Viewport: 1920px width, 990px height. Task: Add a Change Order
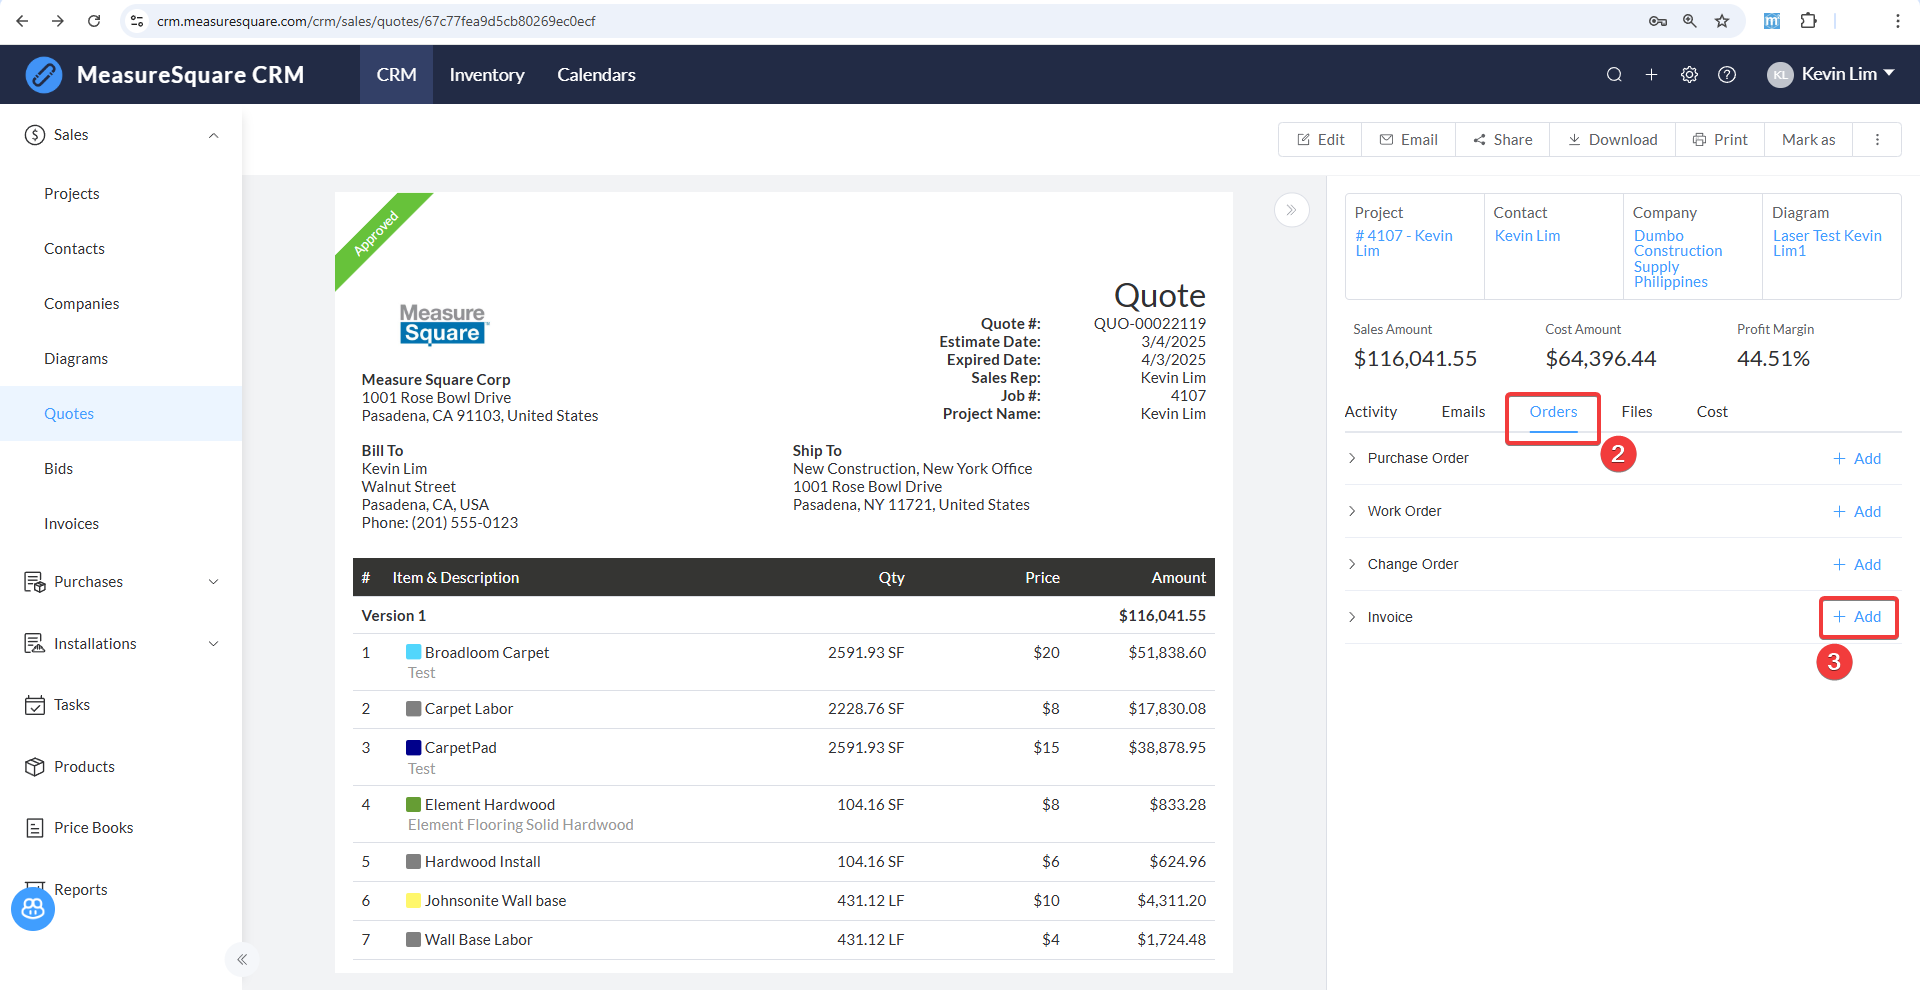click(1857, 564)
